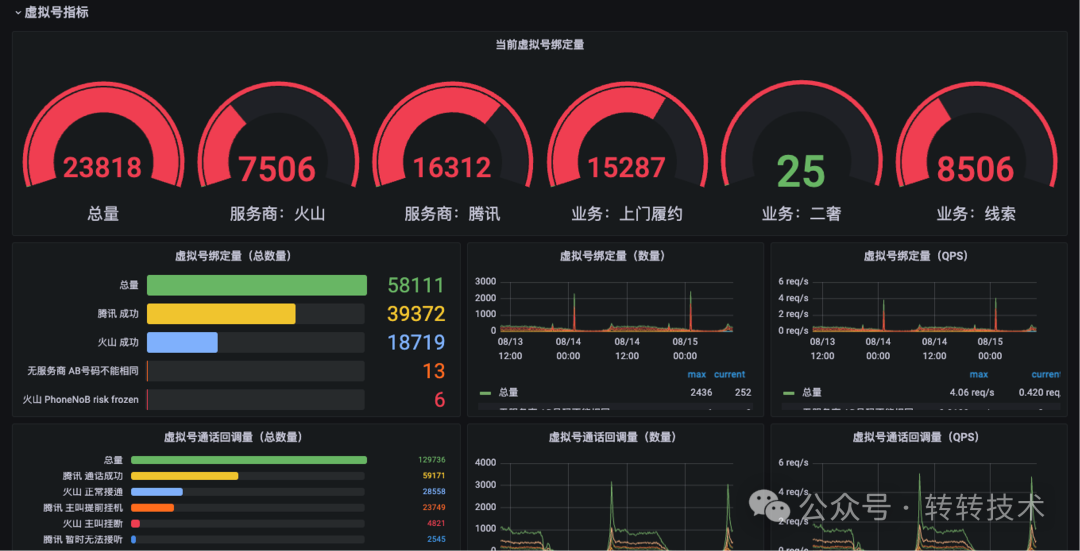
Task: Sort by current in 虚拟号绑定量(数量) legend
Action: [x=729, y=375]
